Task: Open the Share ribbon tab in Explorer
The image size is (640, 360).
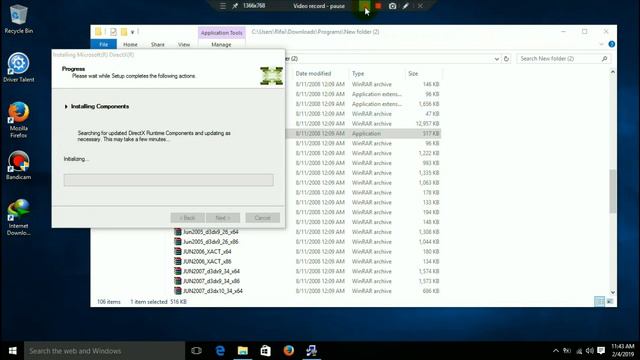Action: 158,44
